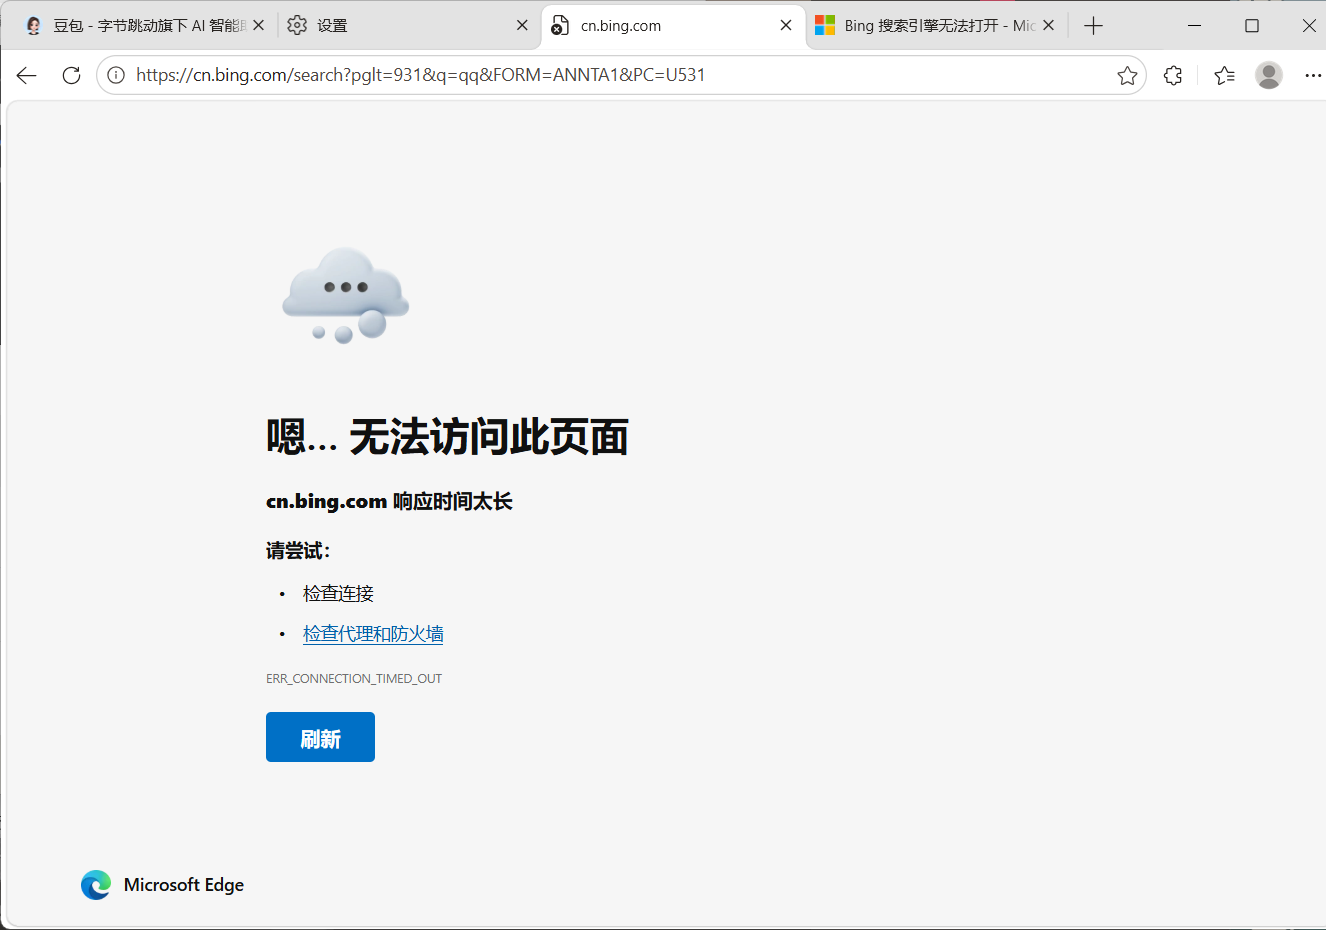The image size is (1326, 930).
Task: Click the 嗯… 无法访问此页面 heading
Action: pos(447,437)
